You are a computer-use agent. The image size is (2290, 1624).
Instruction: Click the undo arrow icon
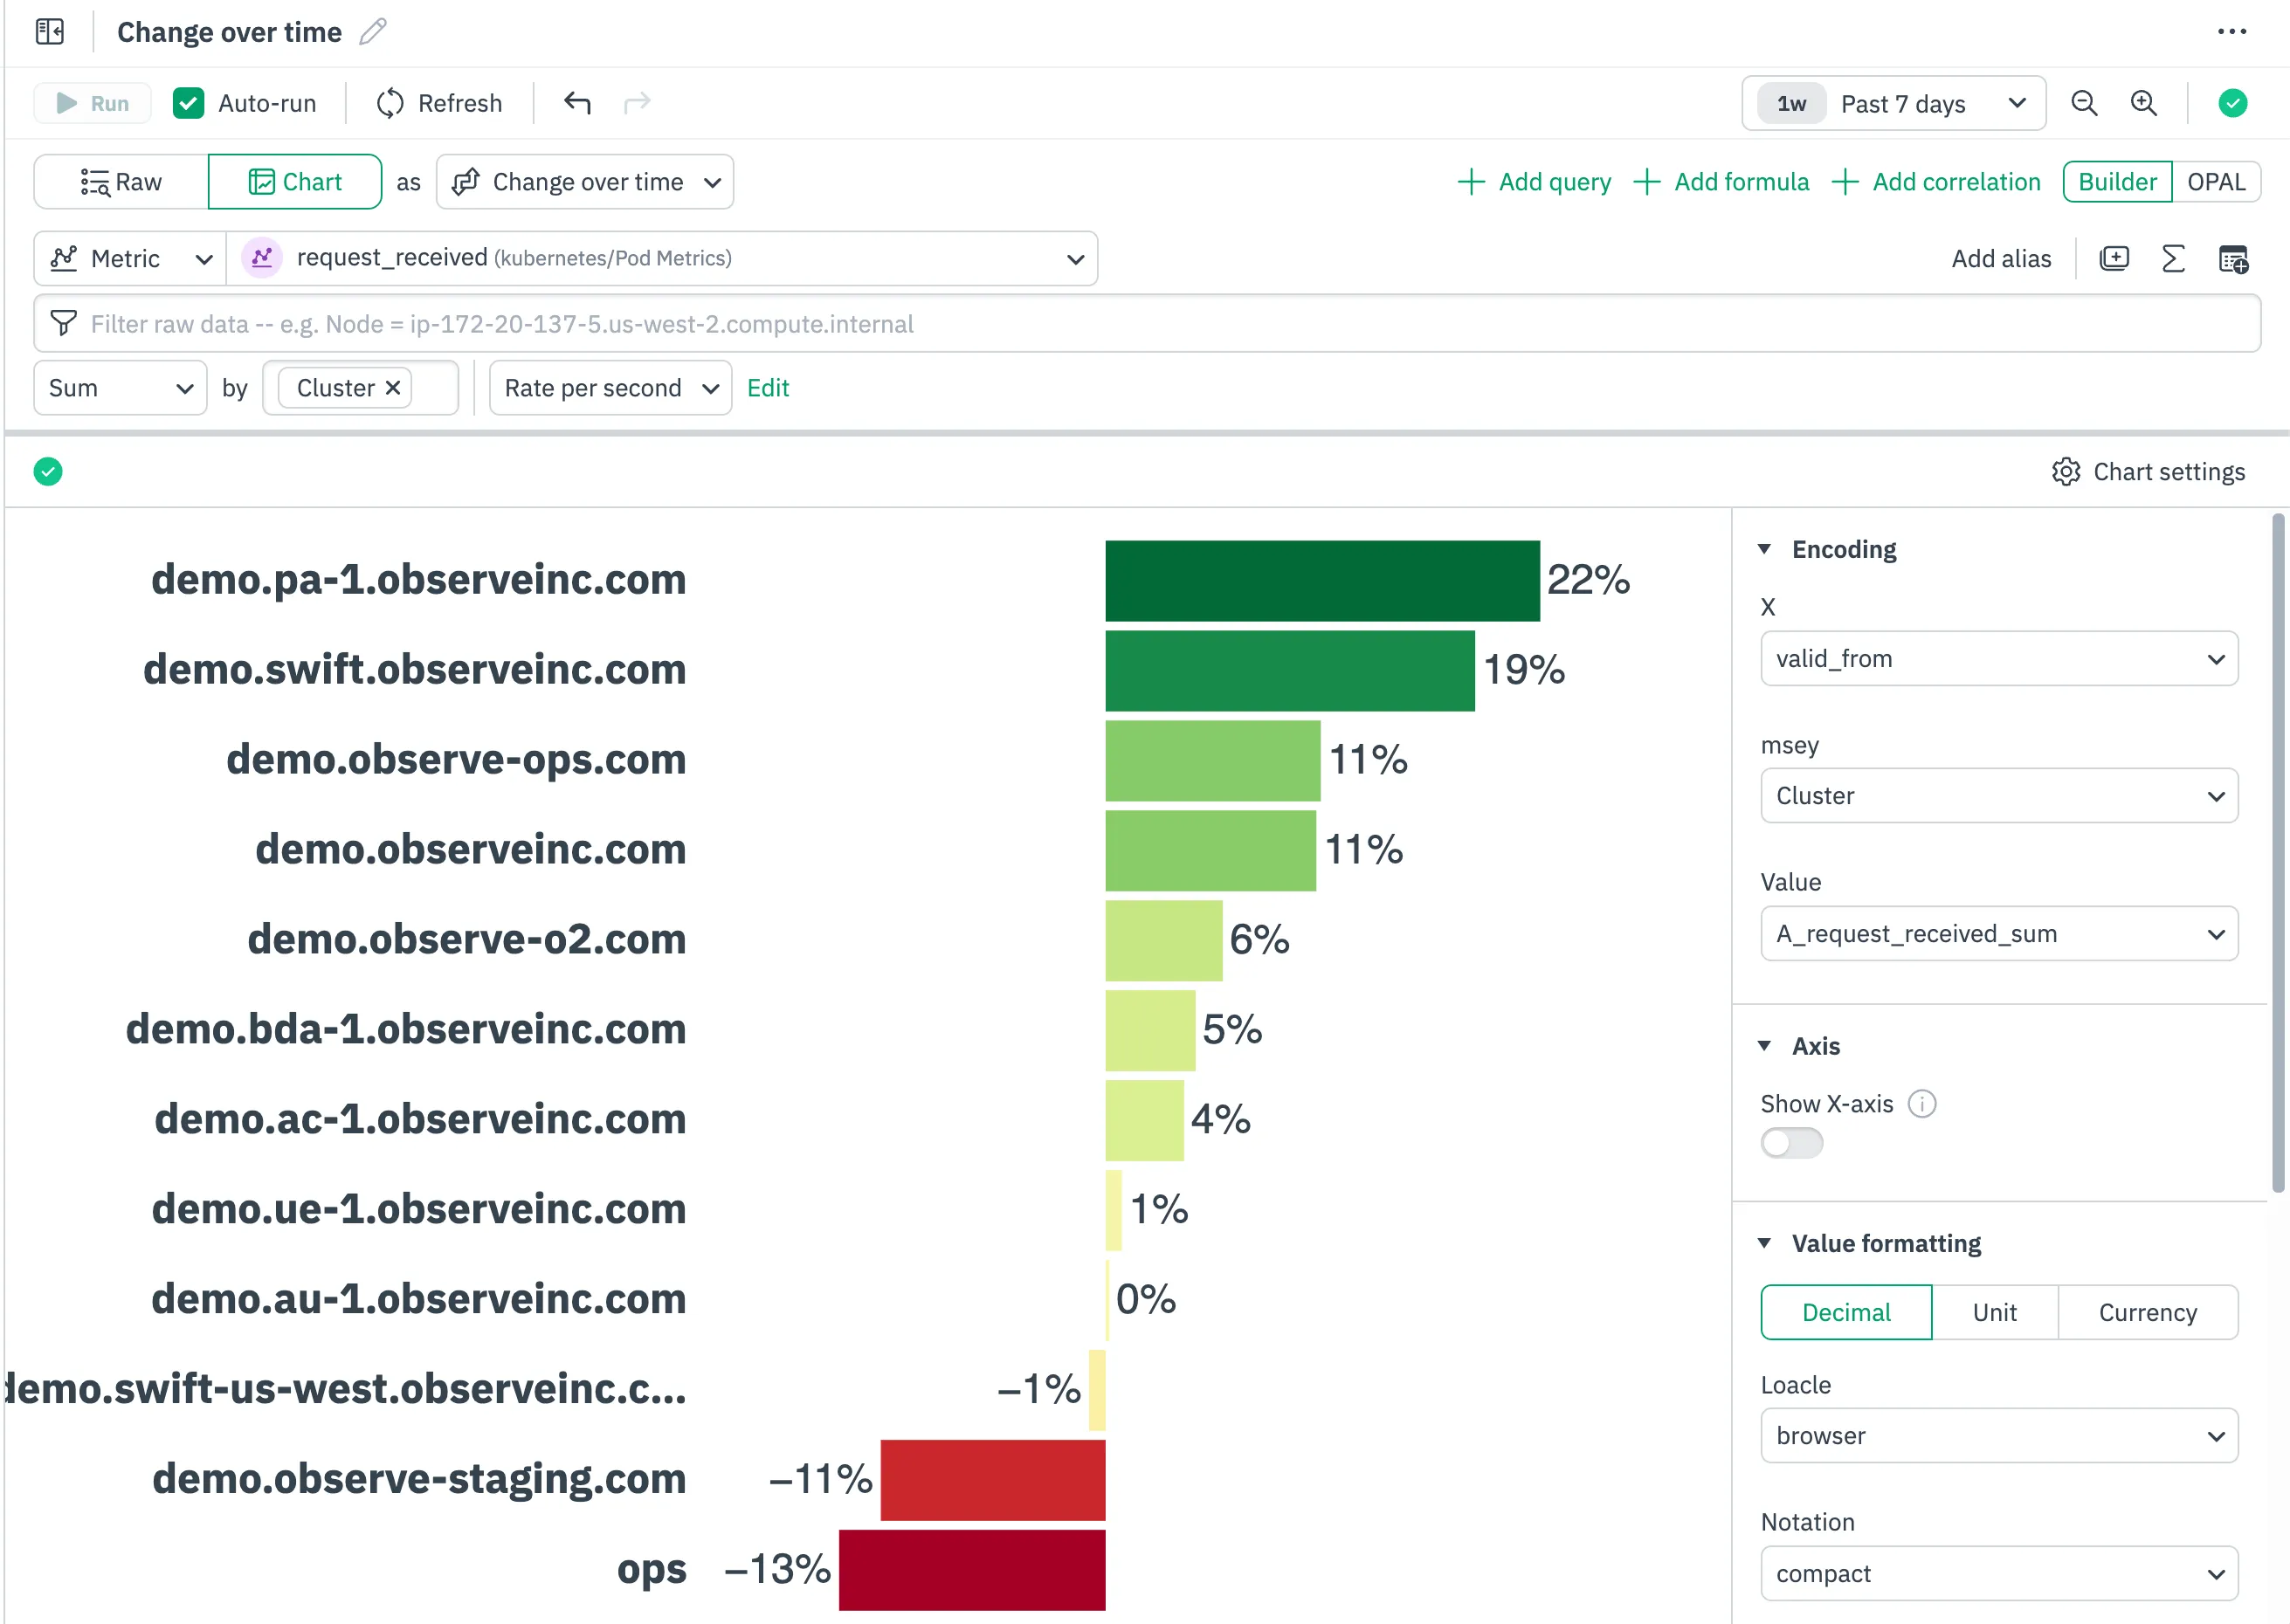click(x=577, y=103)
